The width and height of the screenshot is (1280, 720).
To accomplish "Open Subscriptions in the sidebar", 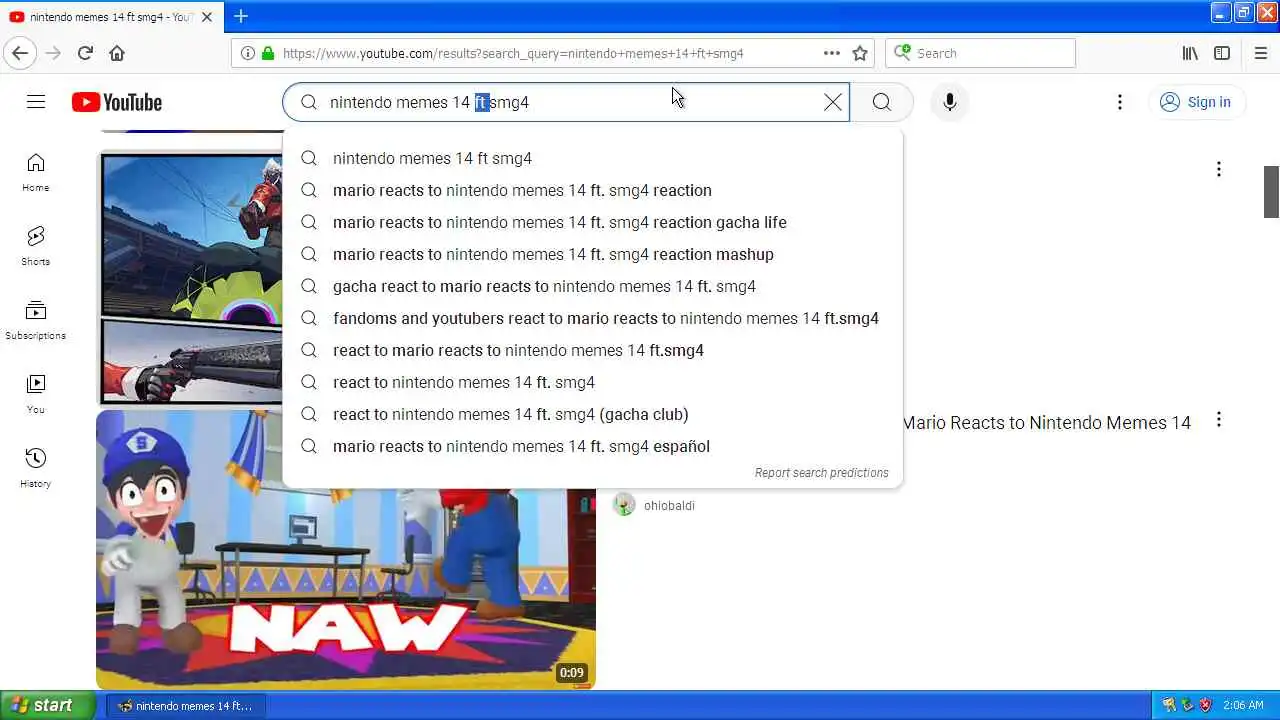I will tap(36, 321).
